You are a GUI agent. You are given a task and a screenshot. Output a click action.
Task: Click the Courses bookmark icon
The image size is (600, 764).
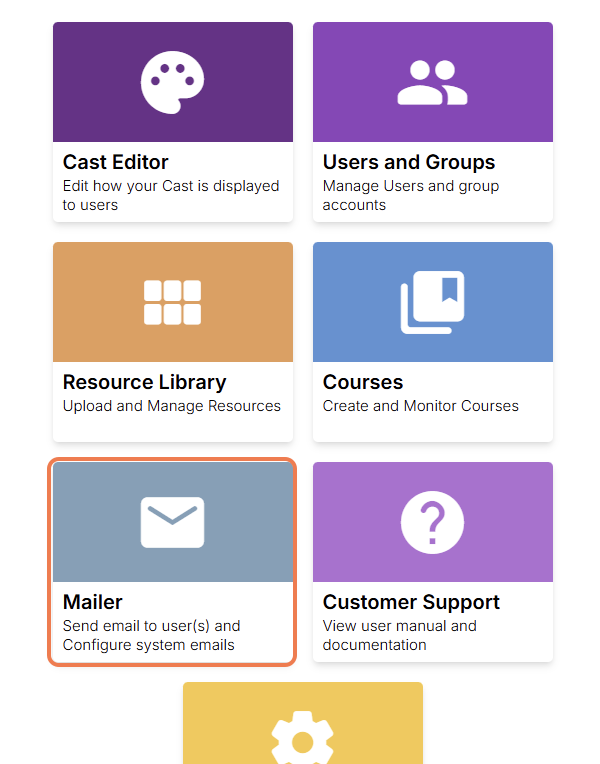click(x=432, y=302)
